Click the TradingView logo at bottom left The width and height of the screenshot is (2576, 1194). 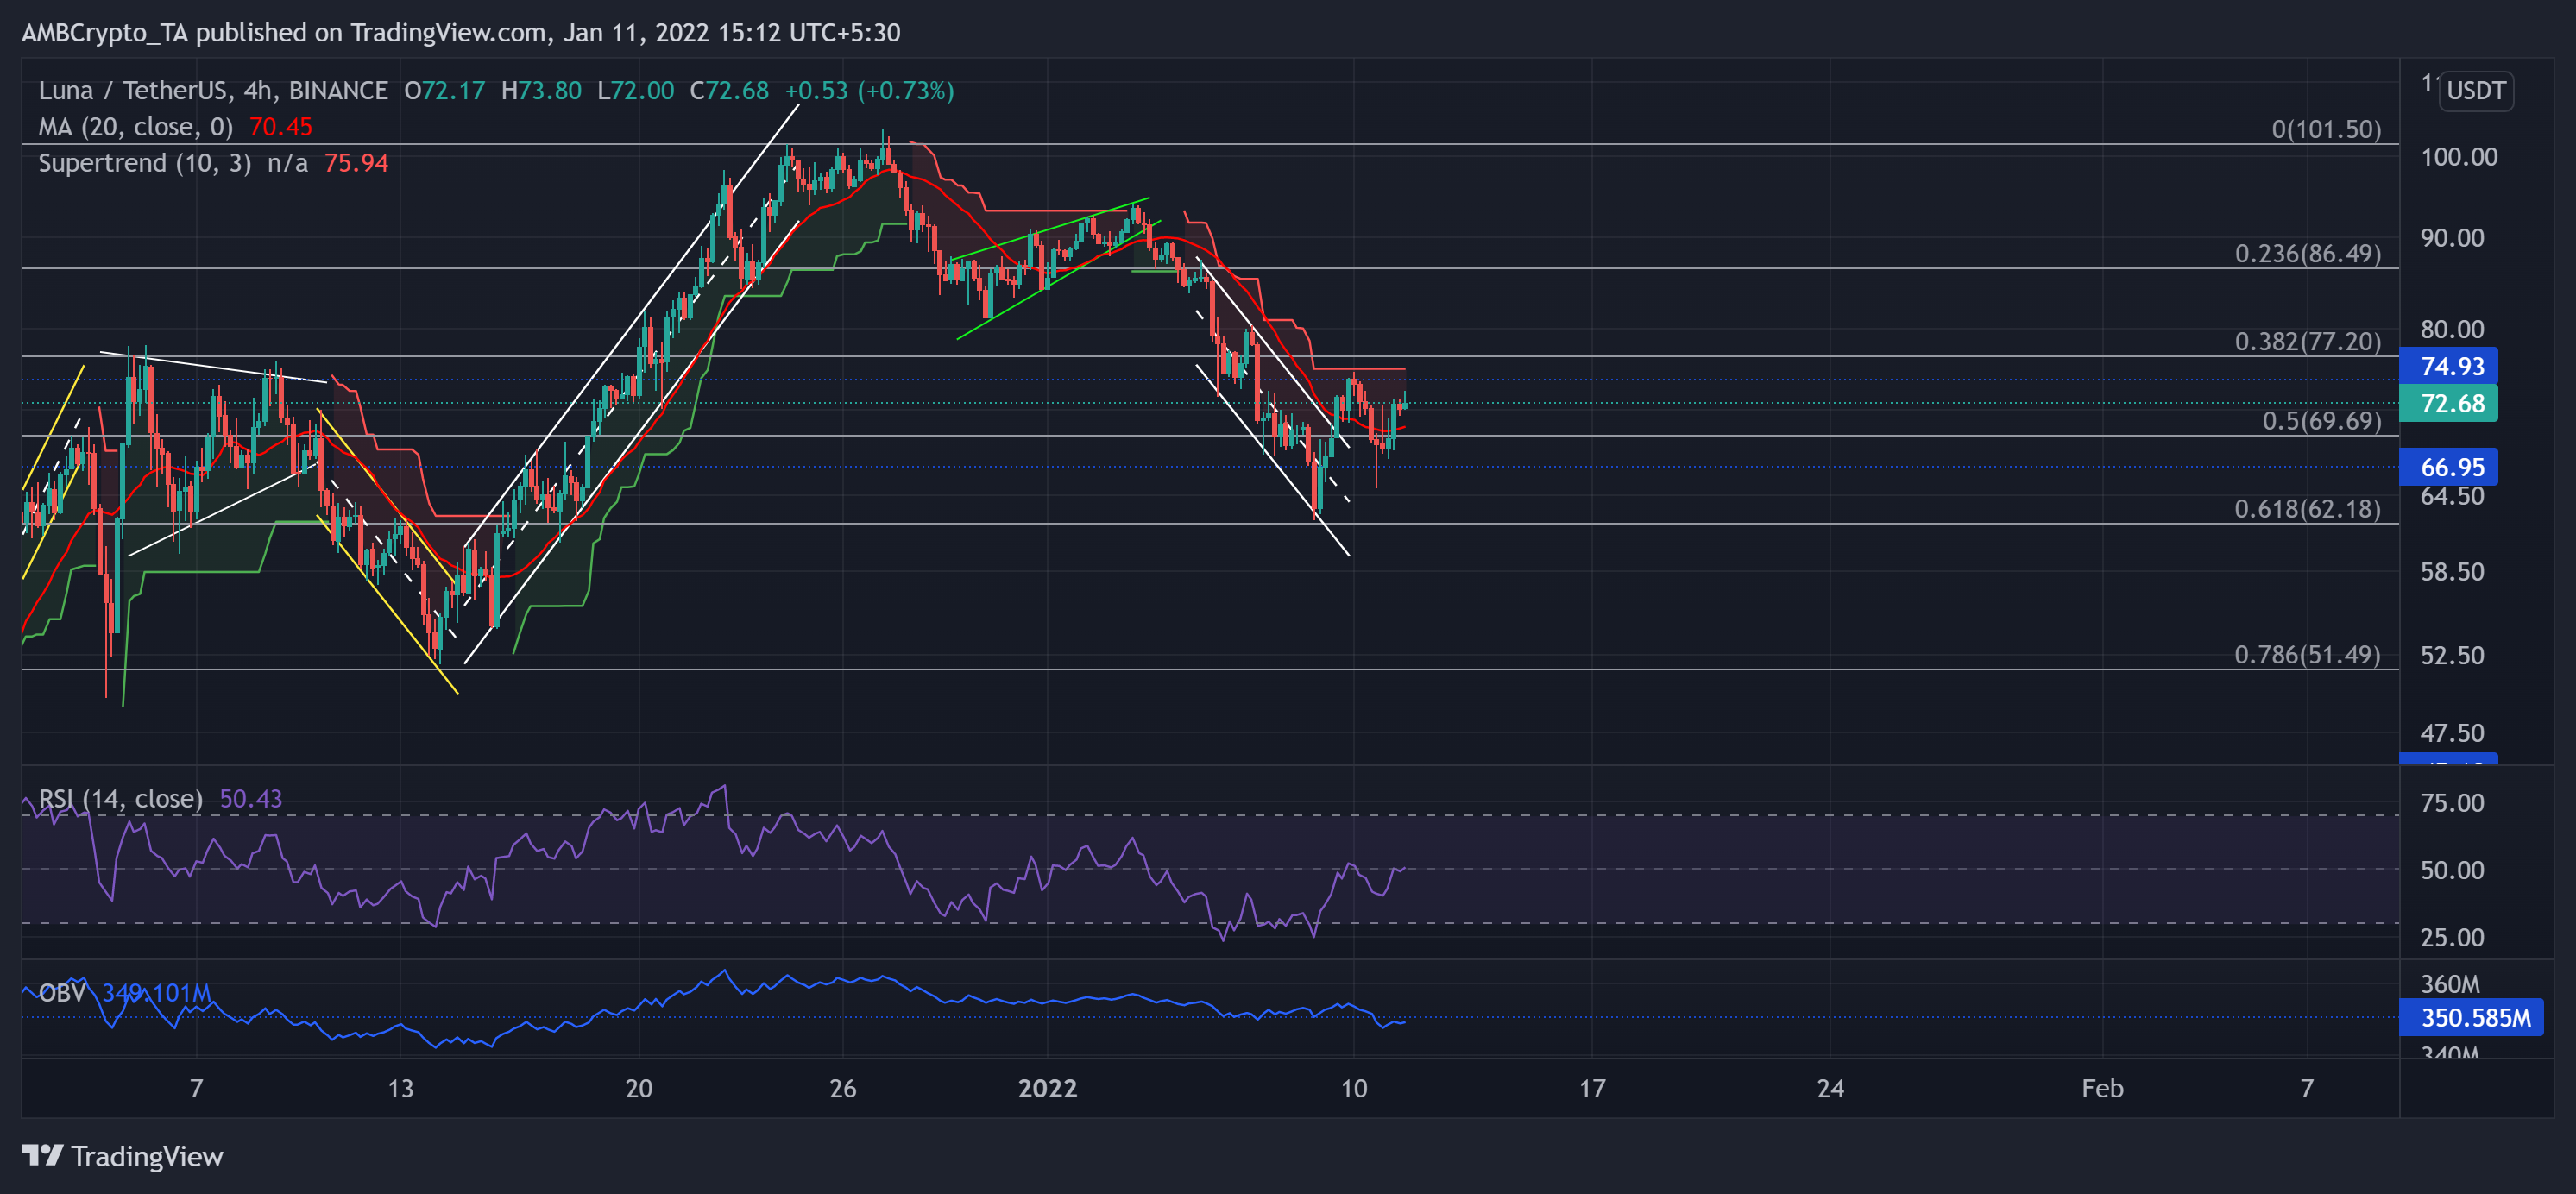click(122, 1156)
